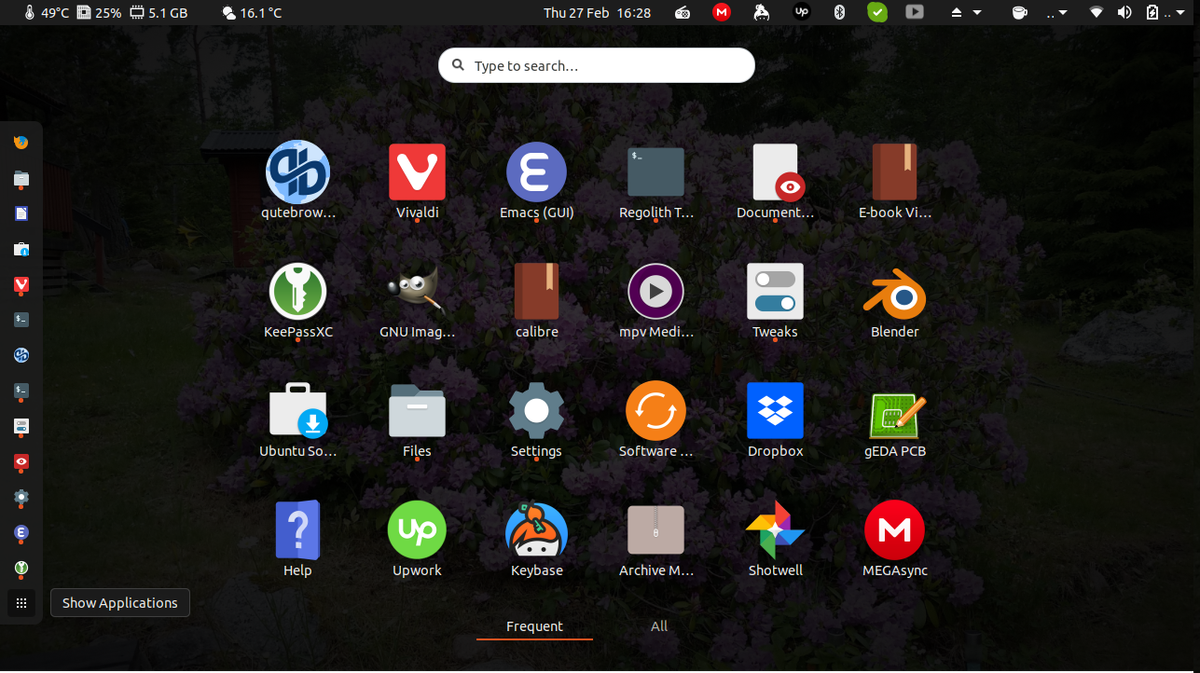
Task: Switch to Emacs in the dock
Action: coord(21,533)
